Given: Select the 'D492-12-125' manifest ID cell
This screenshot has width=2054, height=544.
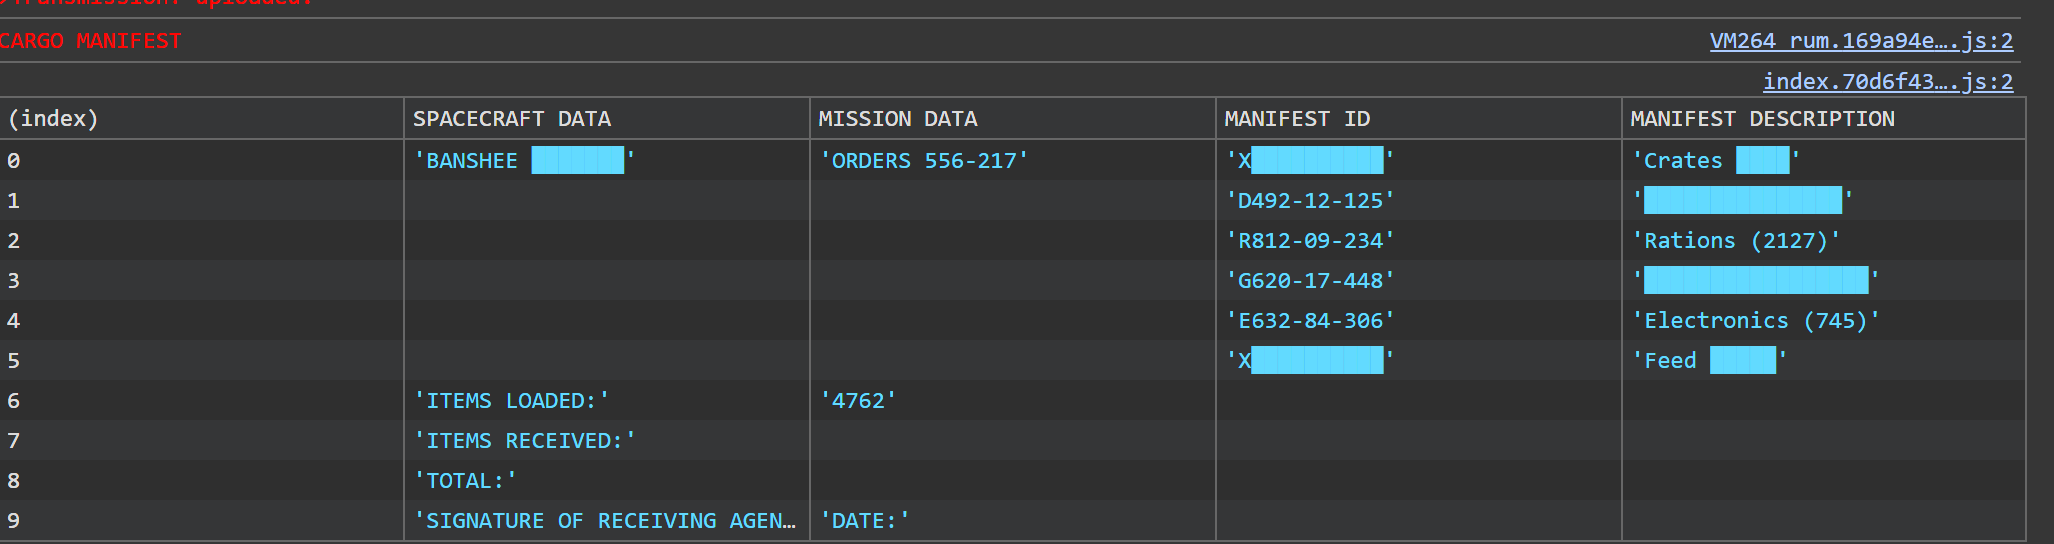Looking at the screenshot, I should tap(1419, 200).
